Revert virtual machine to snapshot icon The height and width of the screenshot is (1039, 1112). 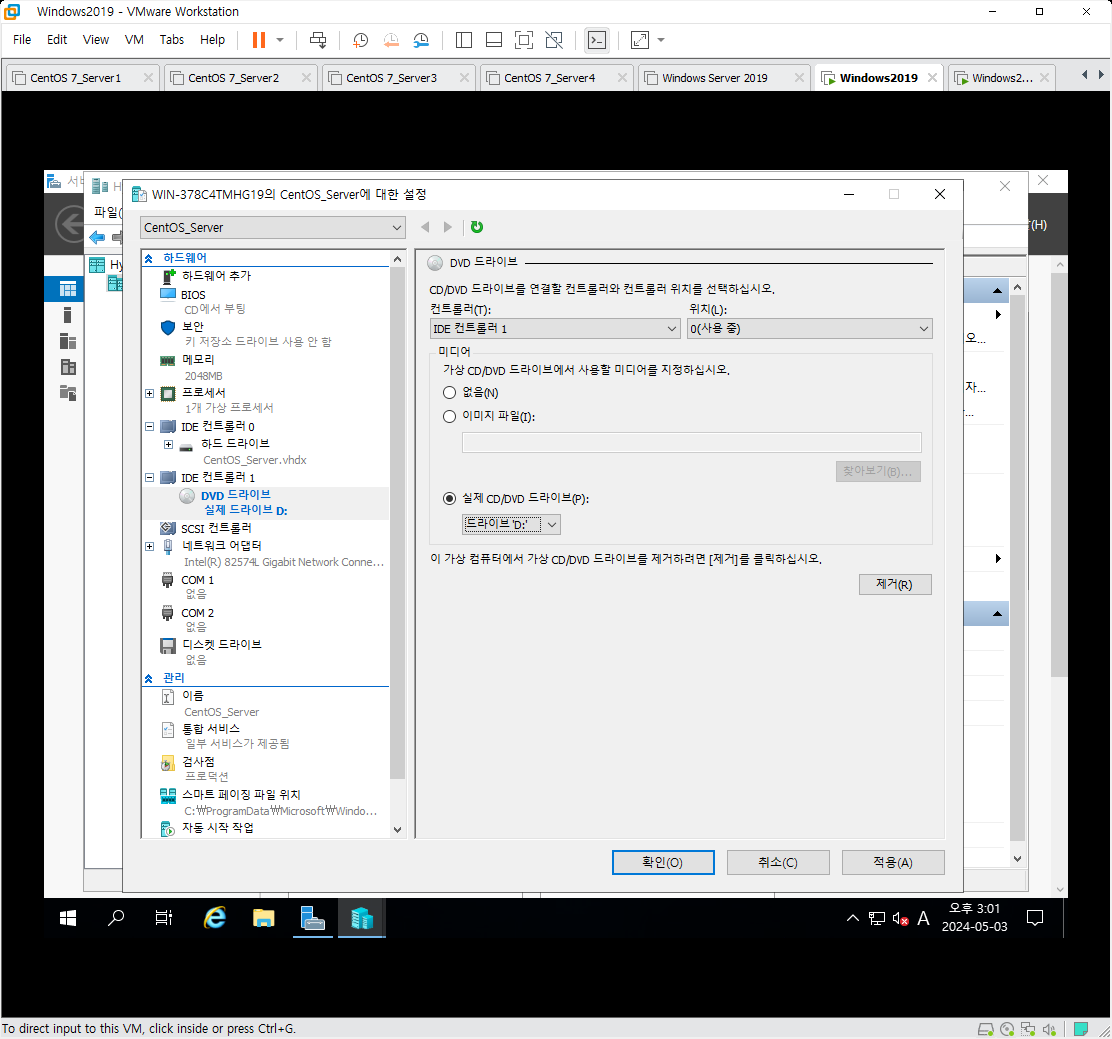point(391,40)
